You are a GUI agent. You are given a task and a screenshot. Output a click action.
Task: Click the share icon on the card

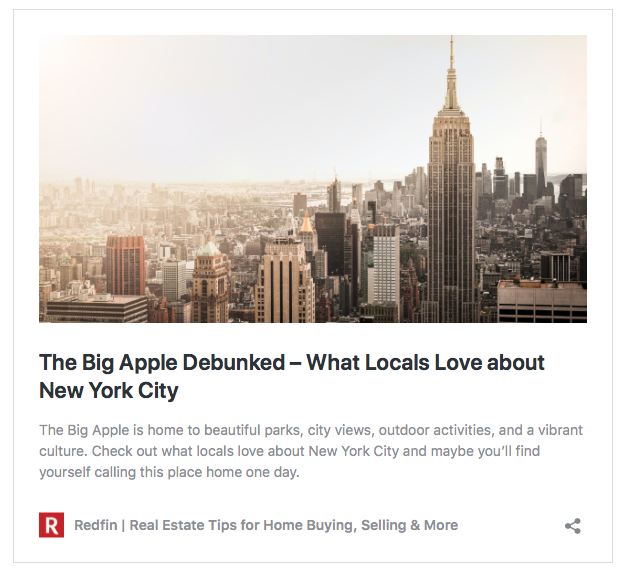573,526
